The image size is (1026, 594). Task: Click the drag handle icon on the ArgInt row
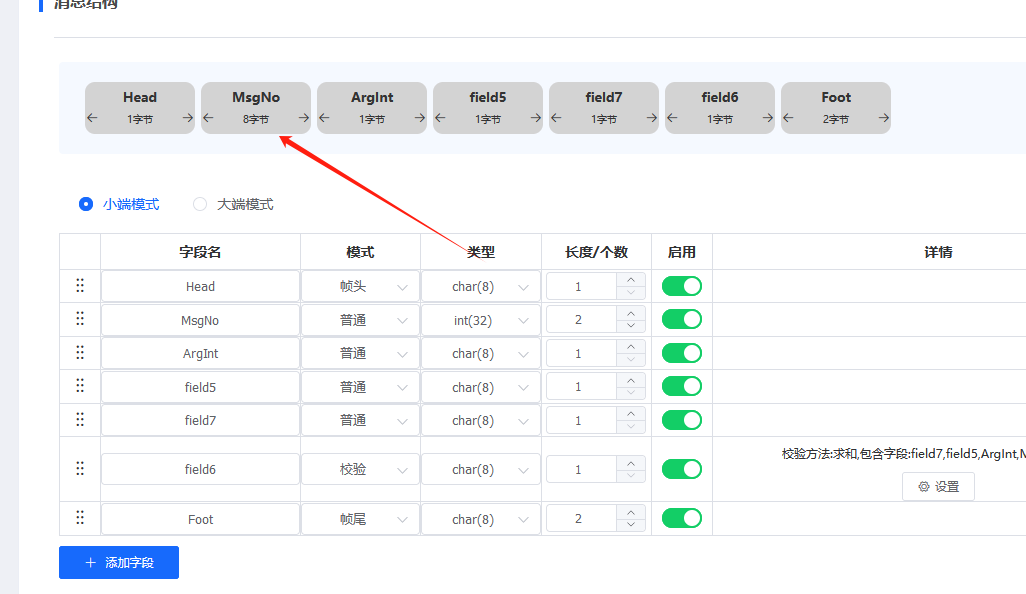coord(80,352)
